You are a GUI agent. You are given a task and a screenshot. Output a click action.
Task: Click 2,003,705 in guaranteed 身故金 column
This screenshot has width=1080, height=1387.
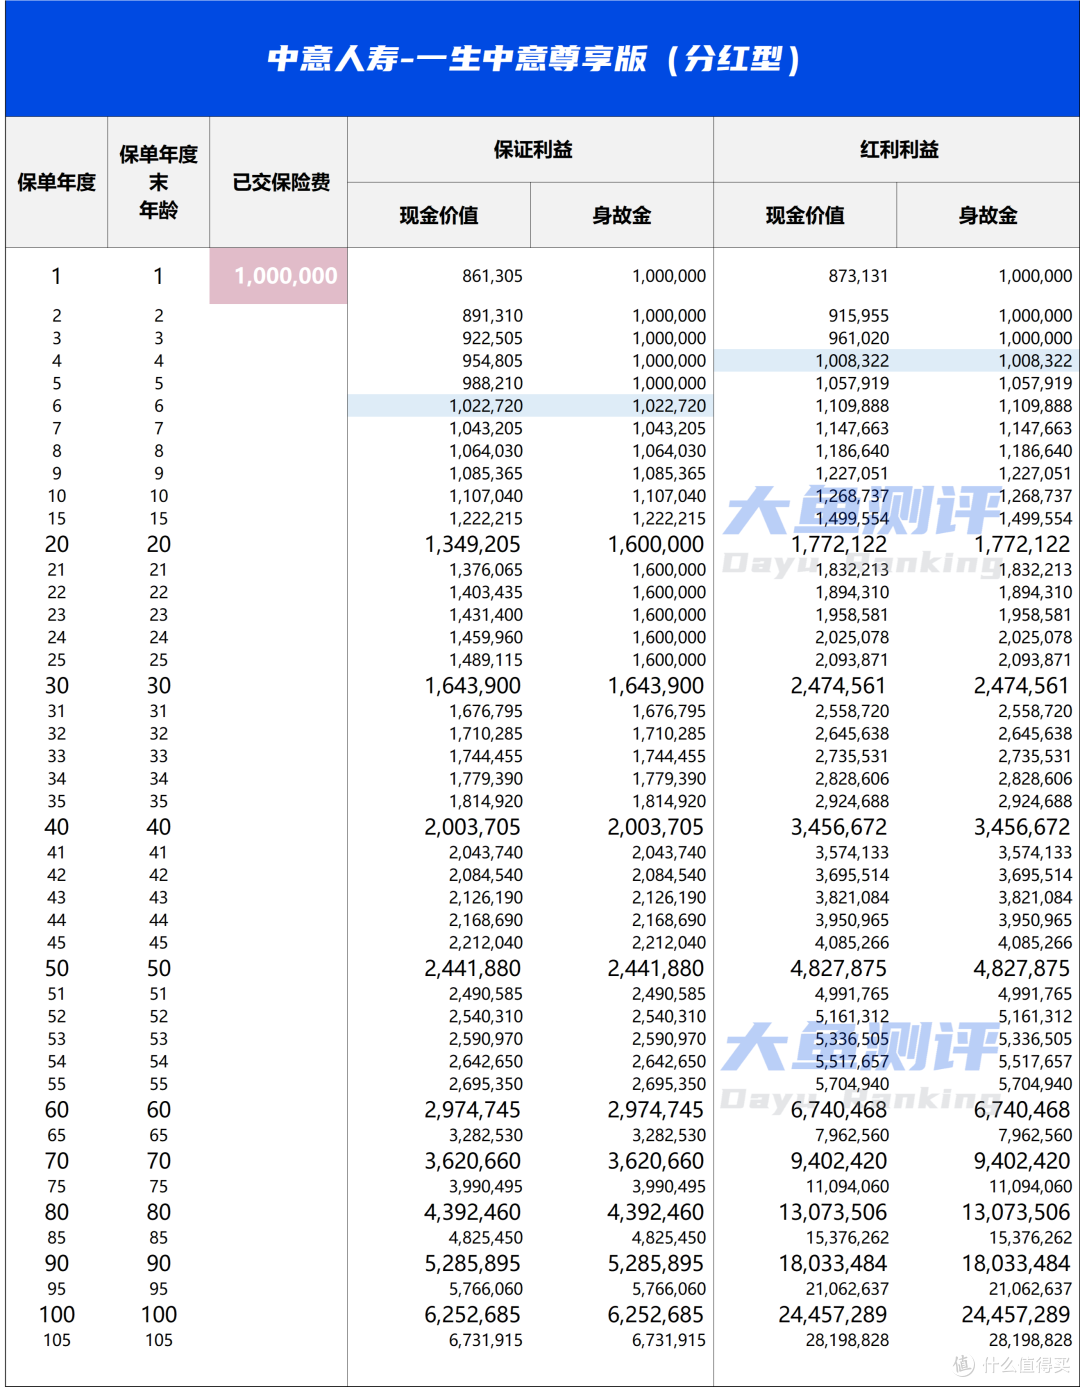(656, 827)
